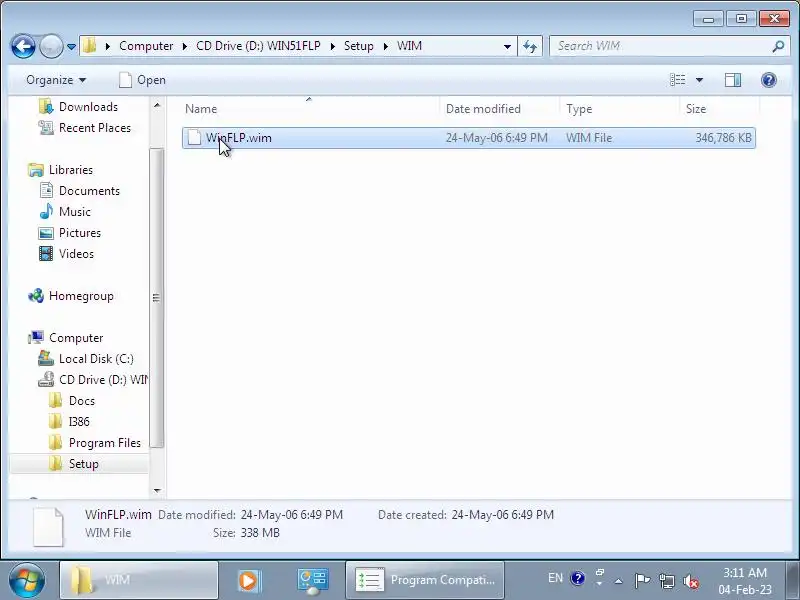Open Recent Places in navigation pane
Viewport: 800px width, 600px height.
coord(85,128)
